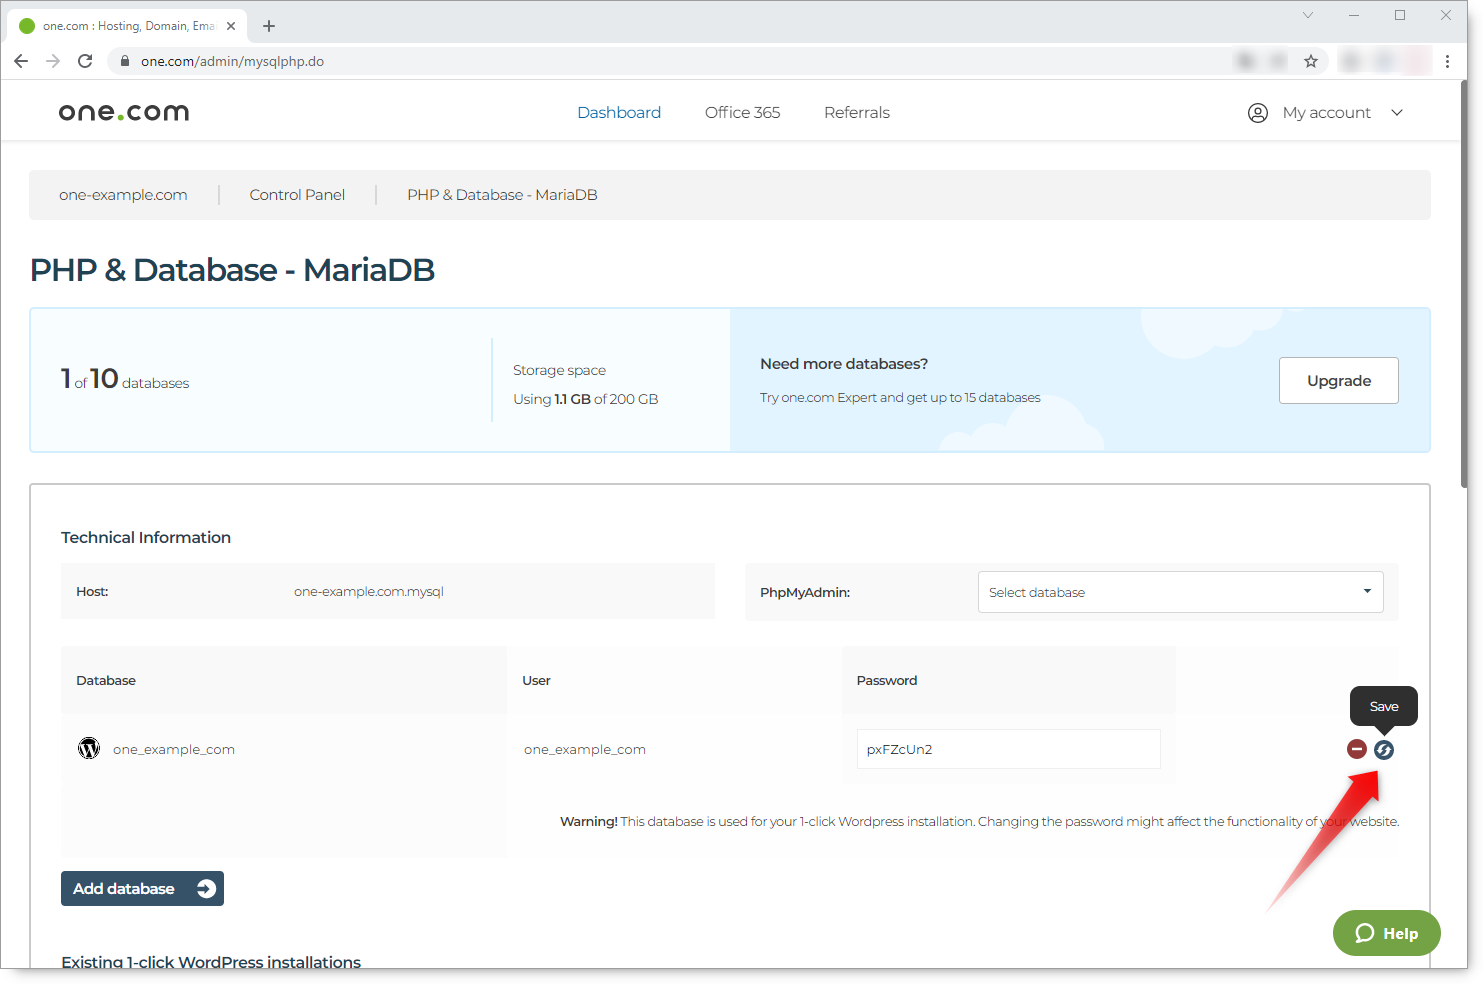This screenshot has height=984, width=1483.
Task: Click the WordPress logo beside the database name
Action: coord(88,748)
